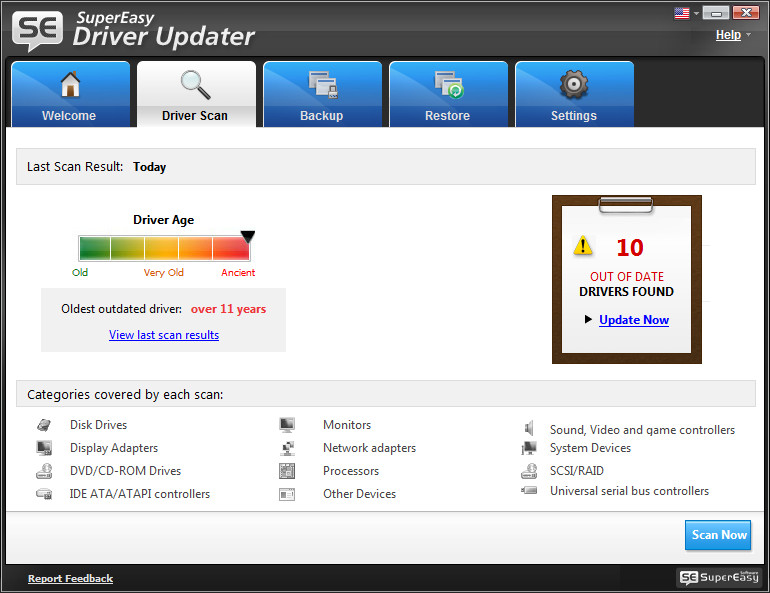
Task: Open the Backup tab
Action: pos(323,94)
